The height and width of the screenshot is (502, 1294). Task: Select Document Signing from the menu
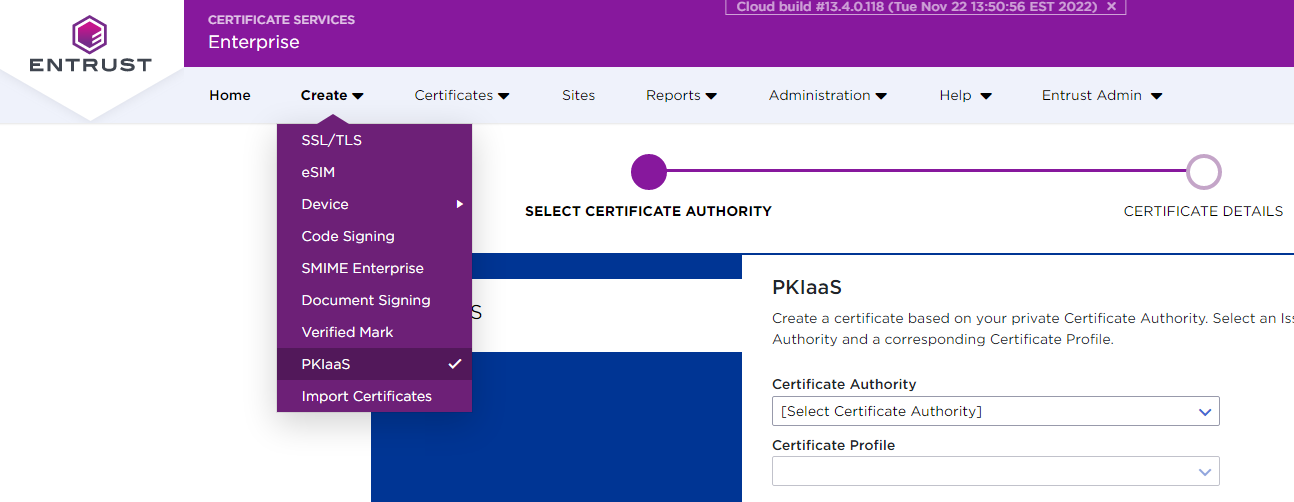(x=366, y=300)
